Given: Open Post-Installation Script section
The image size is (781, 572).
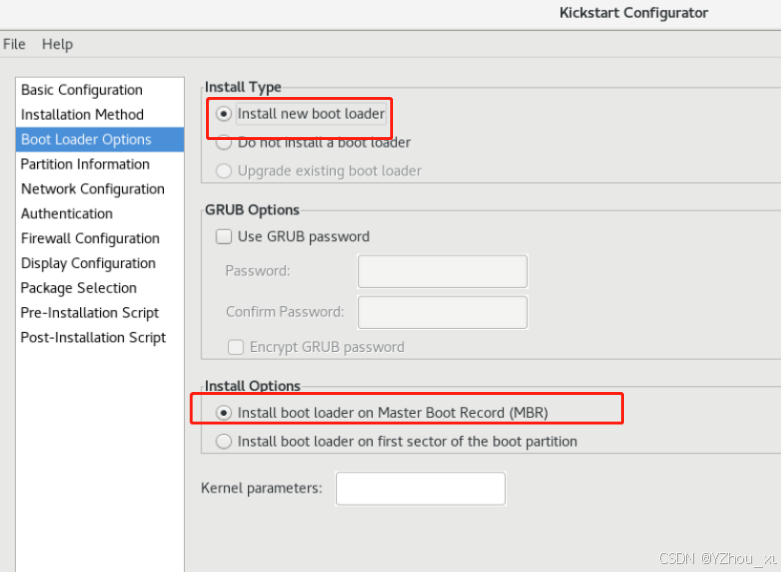Looking at the screenshot, I should click(x=93, y=338).
